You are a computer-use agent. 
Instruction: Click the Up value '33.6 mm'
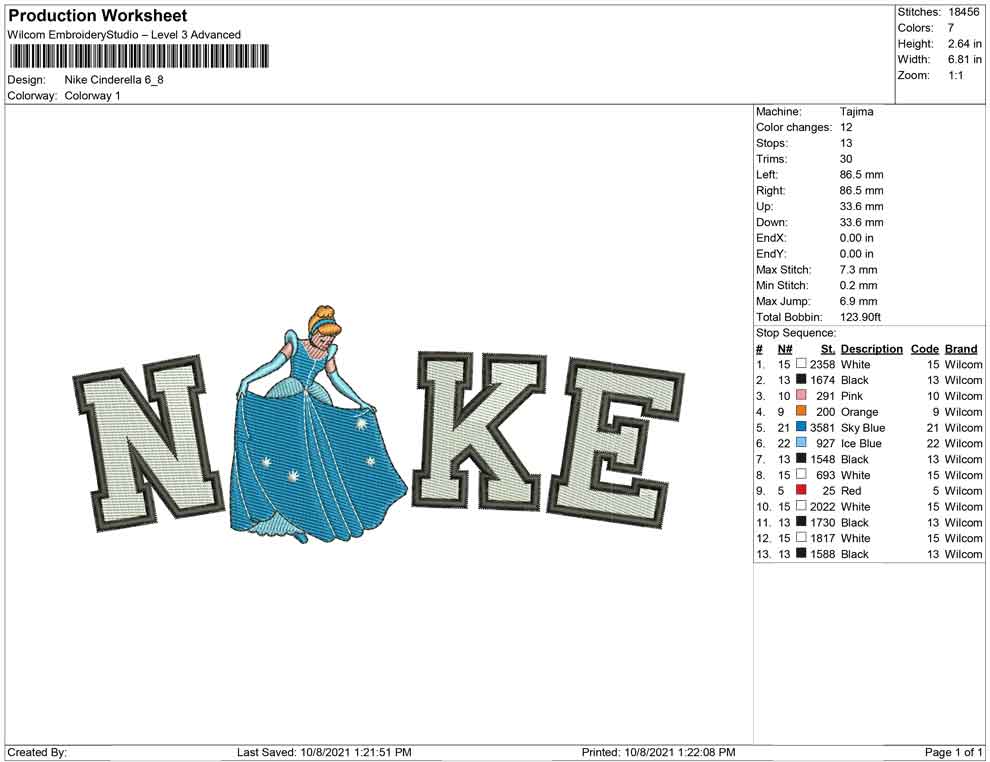(861, 206)
